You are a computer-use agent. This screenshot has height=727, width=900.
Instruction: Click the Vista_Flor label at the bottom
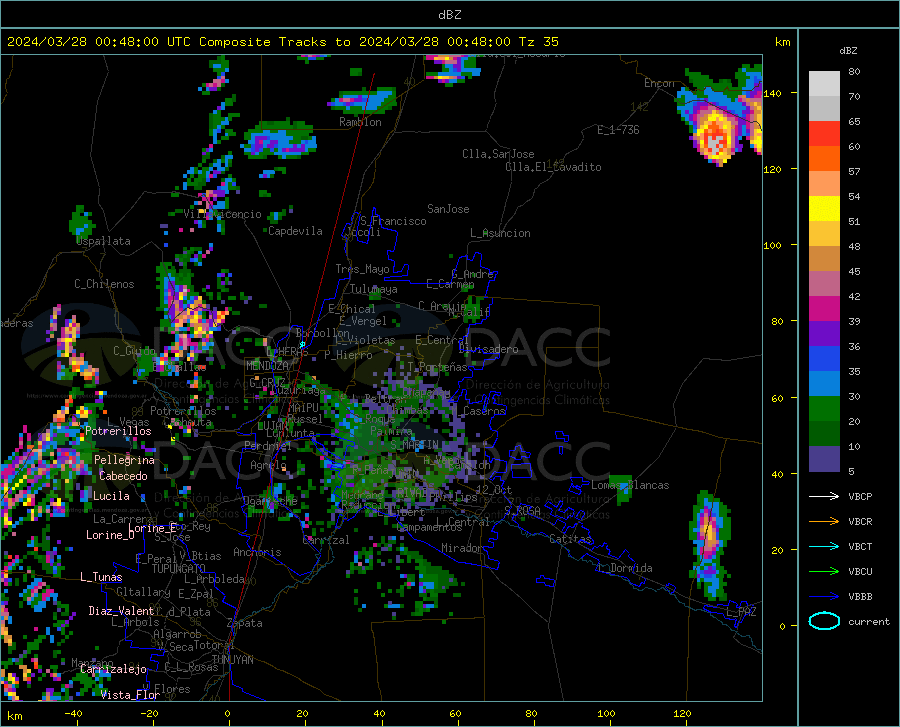click(x=130, y=695)
